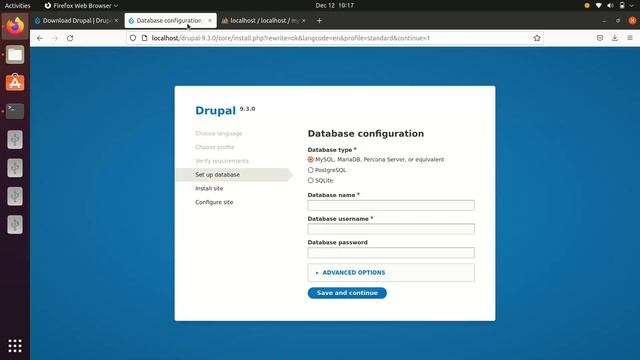Select MySQL, MariaDB, Percona Server radio option

[311, 160]
